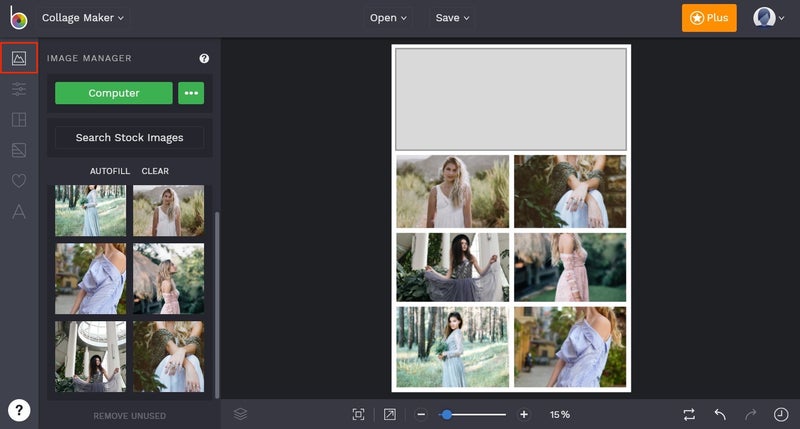This screenshot has width=800, height=429.
Task: Open the Image Manager sidebar icon
Action: point(19,58)
